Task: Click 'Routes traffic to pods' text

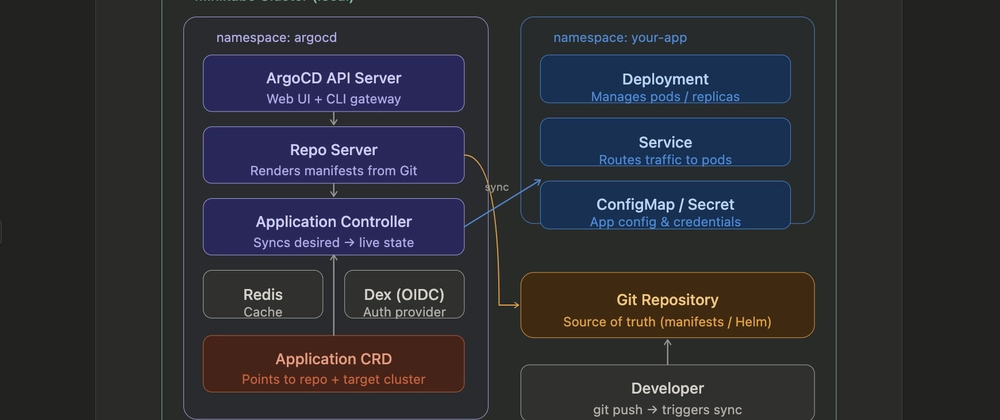Action: pos(665,159)
